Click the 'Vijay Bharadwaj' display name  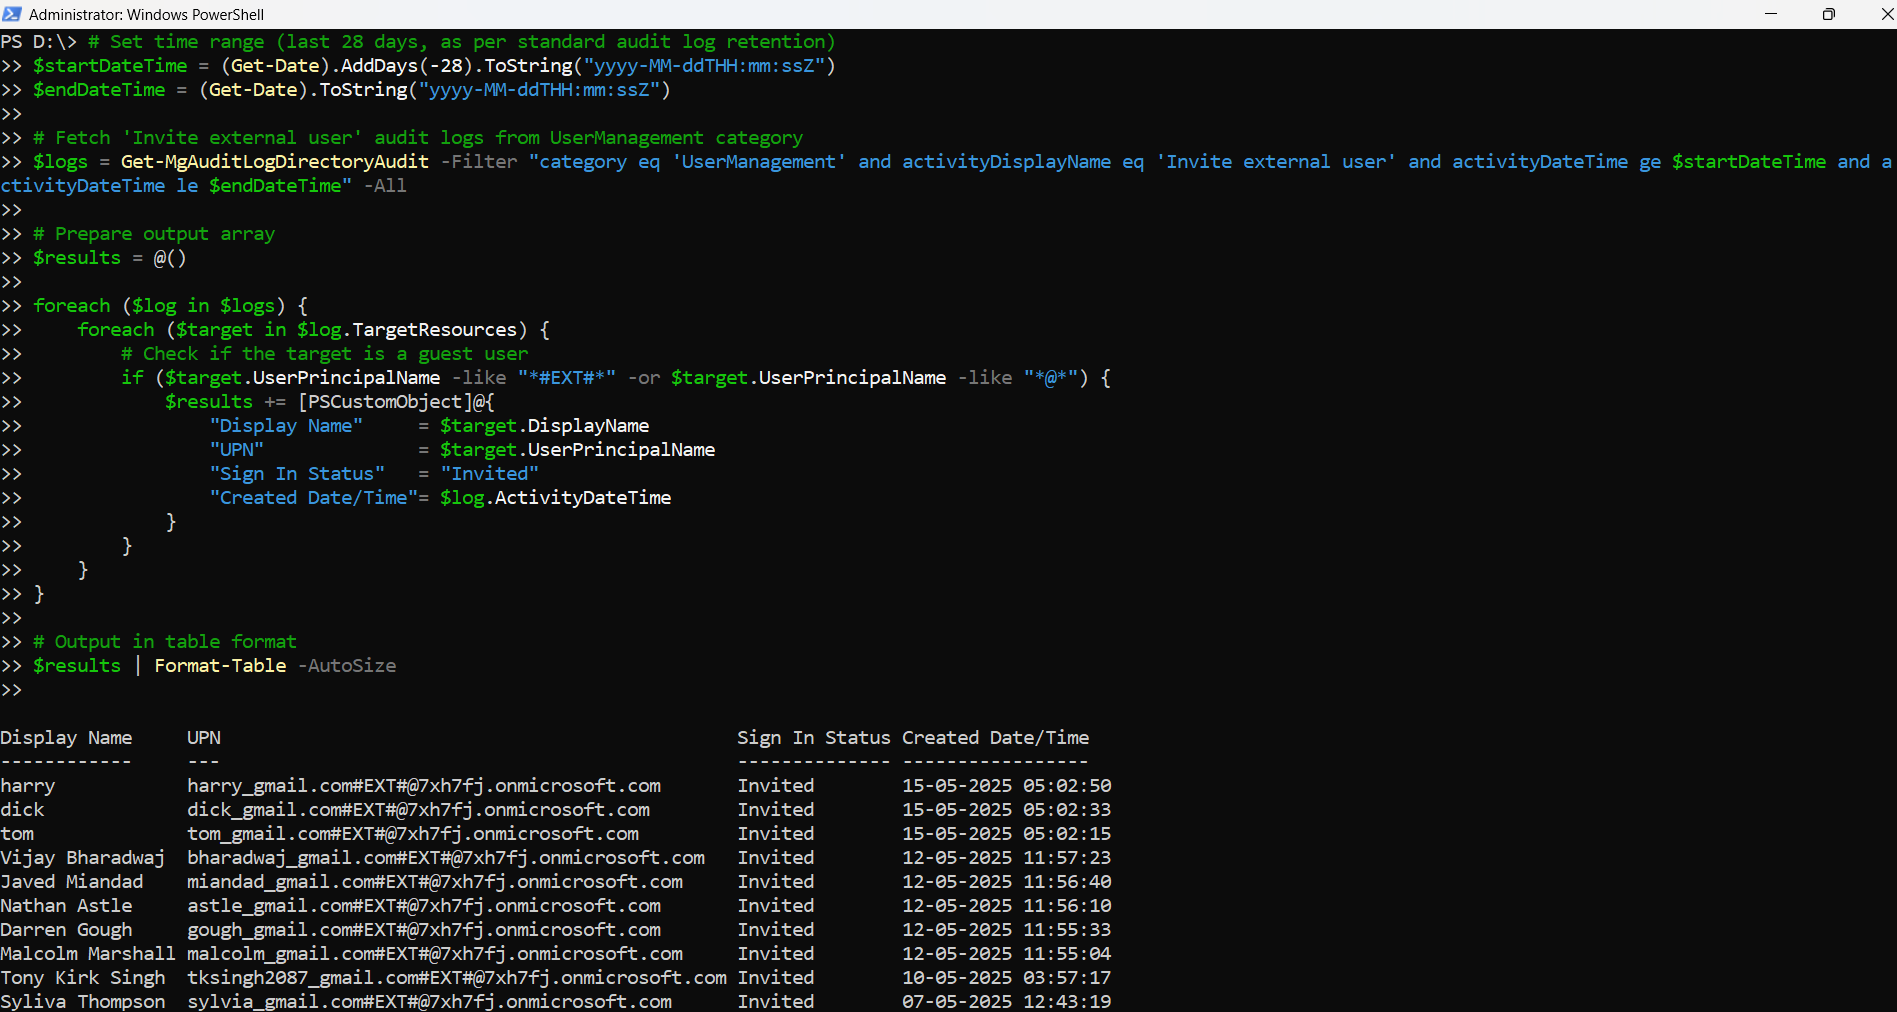point(82,858)
